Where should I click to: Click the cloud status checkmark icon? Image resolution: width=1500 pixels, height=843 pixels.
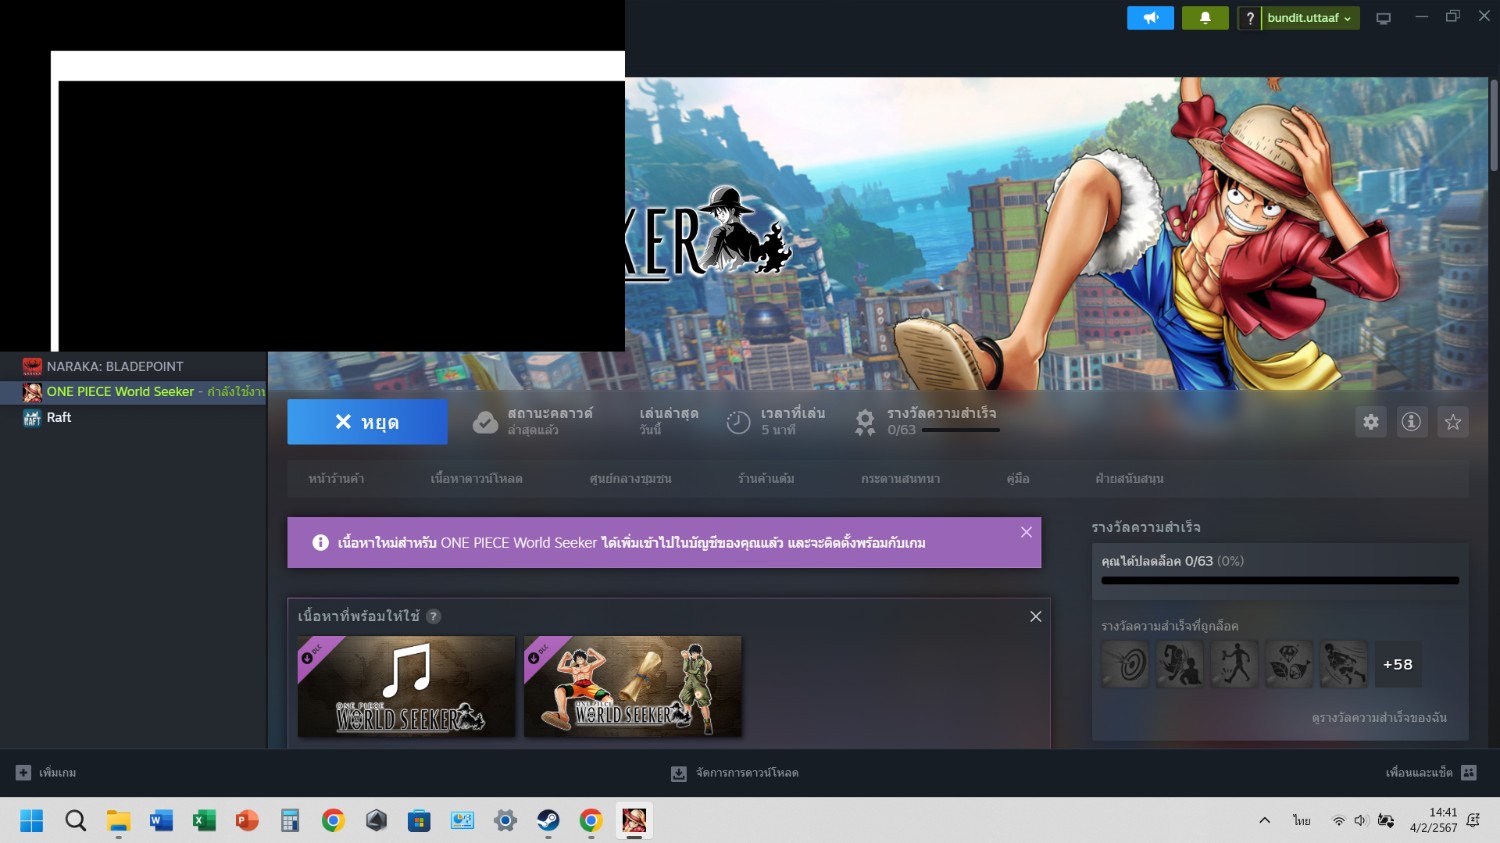(x=485, y=422)
